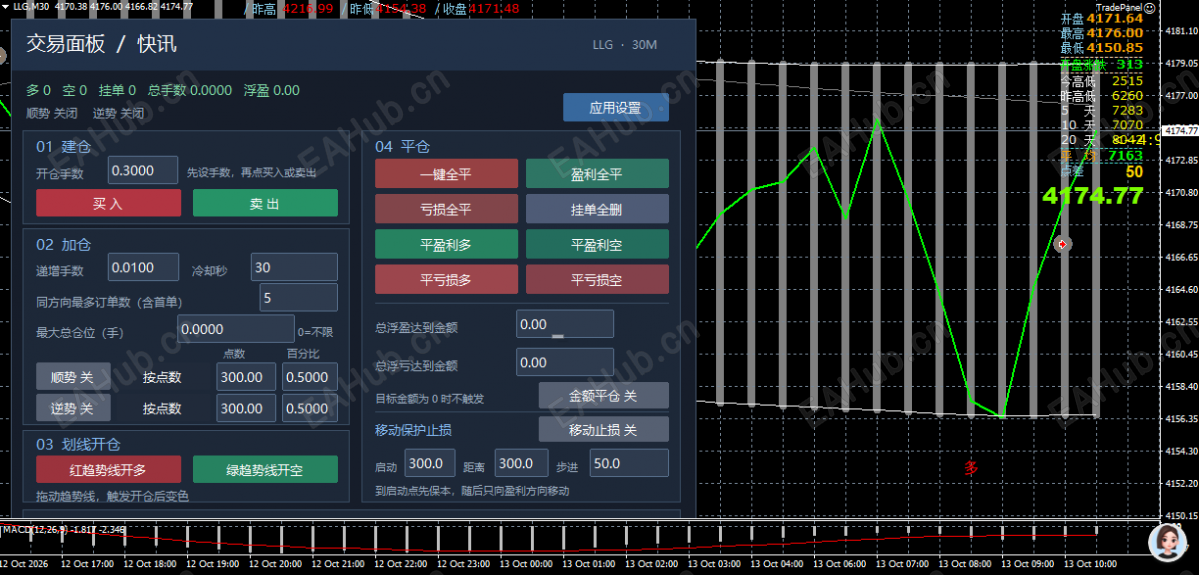
Task: Click the 总浮亏达到金额 input field
Action: pos(565,362)
